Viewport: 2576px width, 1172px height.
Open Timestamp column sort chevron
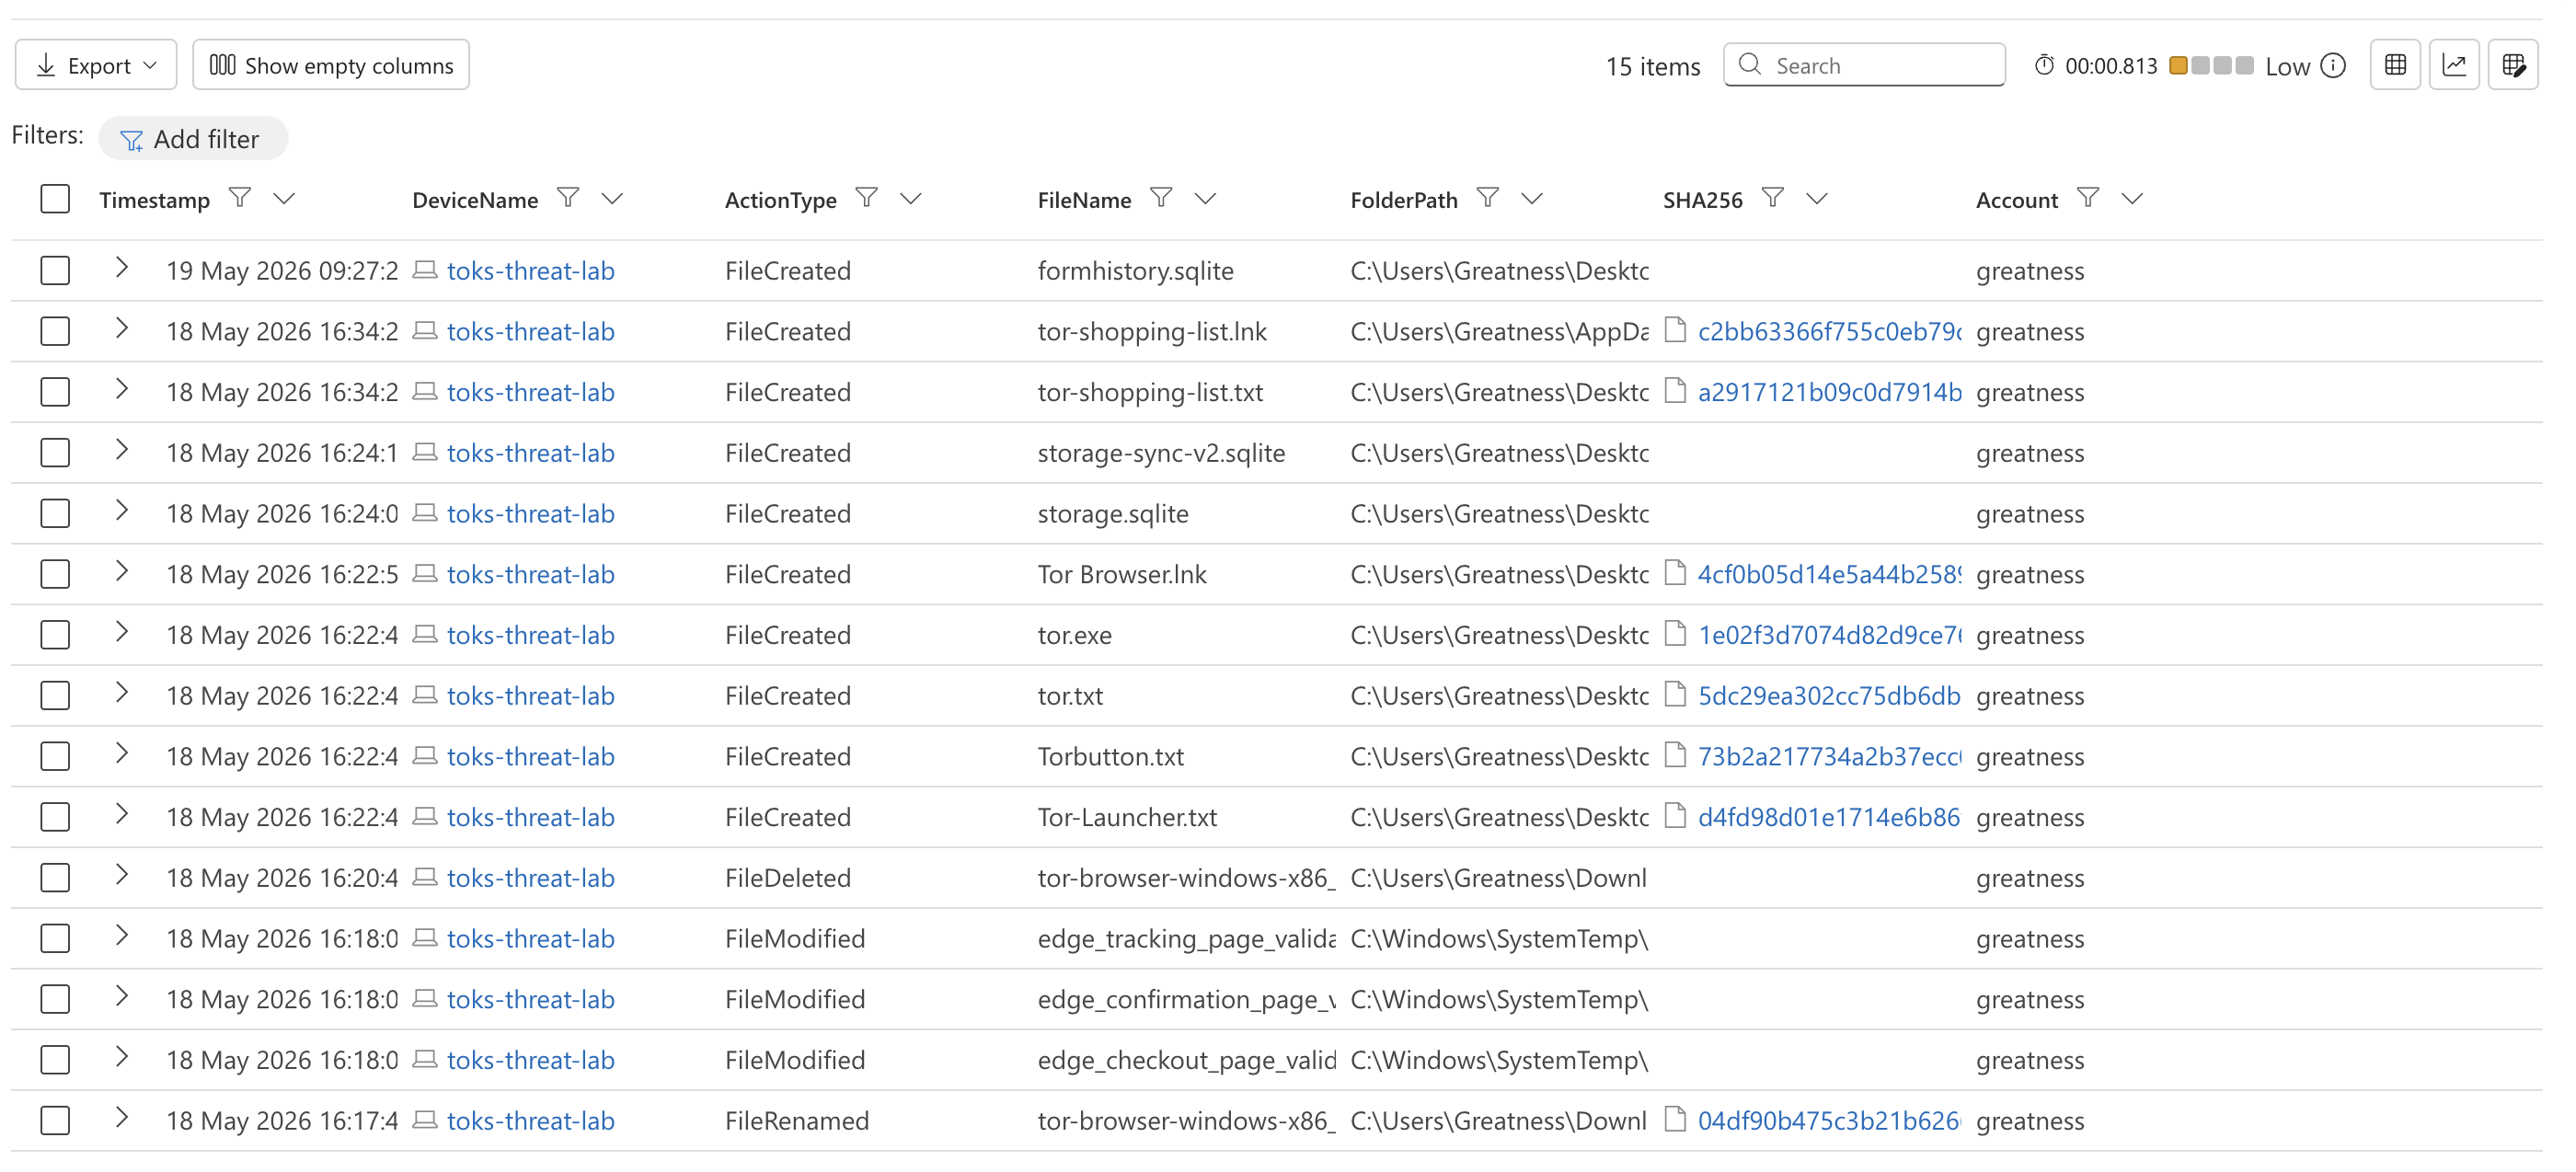(284, 199)
